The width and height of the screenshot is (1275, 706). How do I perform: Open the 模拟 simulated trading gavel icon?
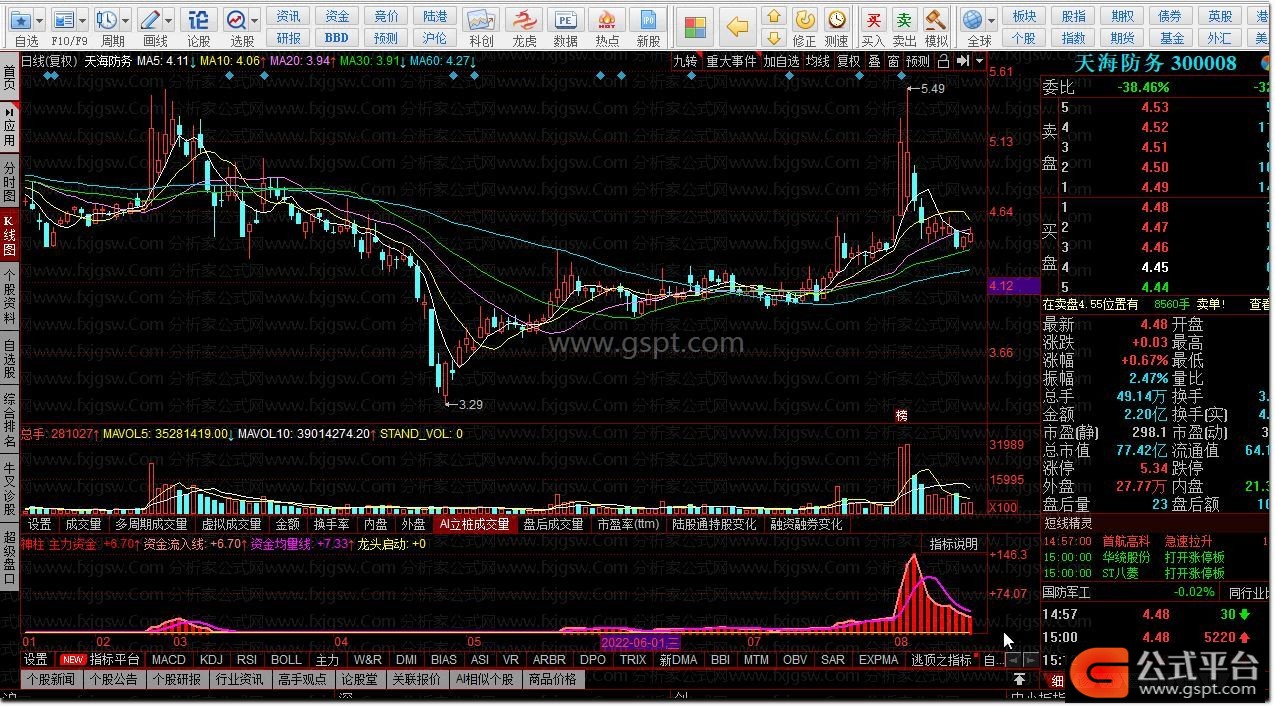pyautogui.click(x=936, y=20)
